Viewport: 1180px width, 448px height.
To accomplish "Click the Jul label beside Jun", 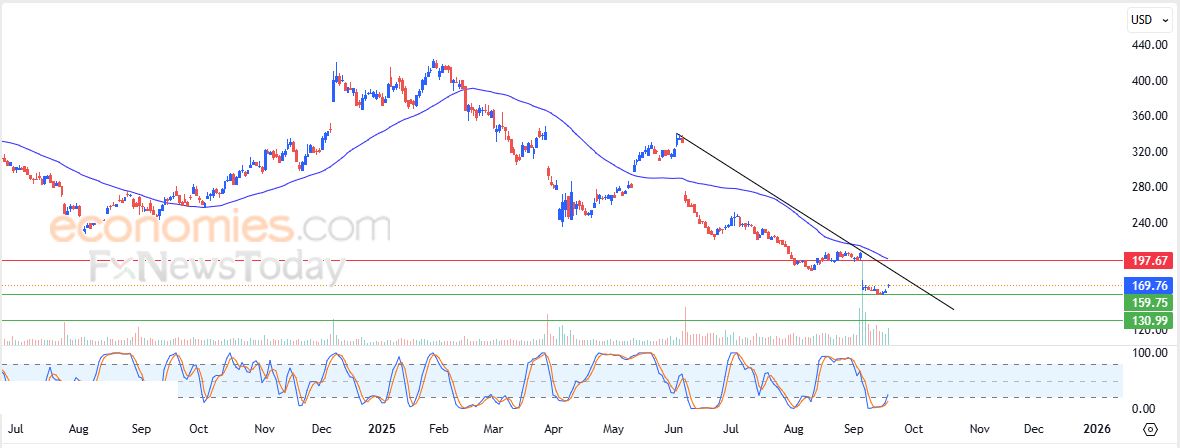I will (731, 429).
